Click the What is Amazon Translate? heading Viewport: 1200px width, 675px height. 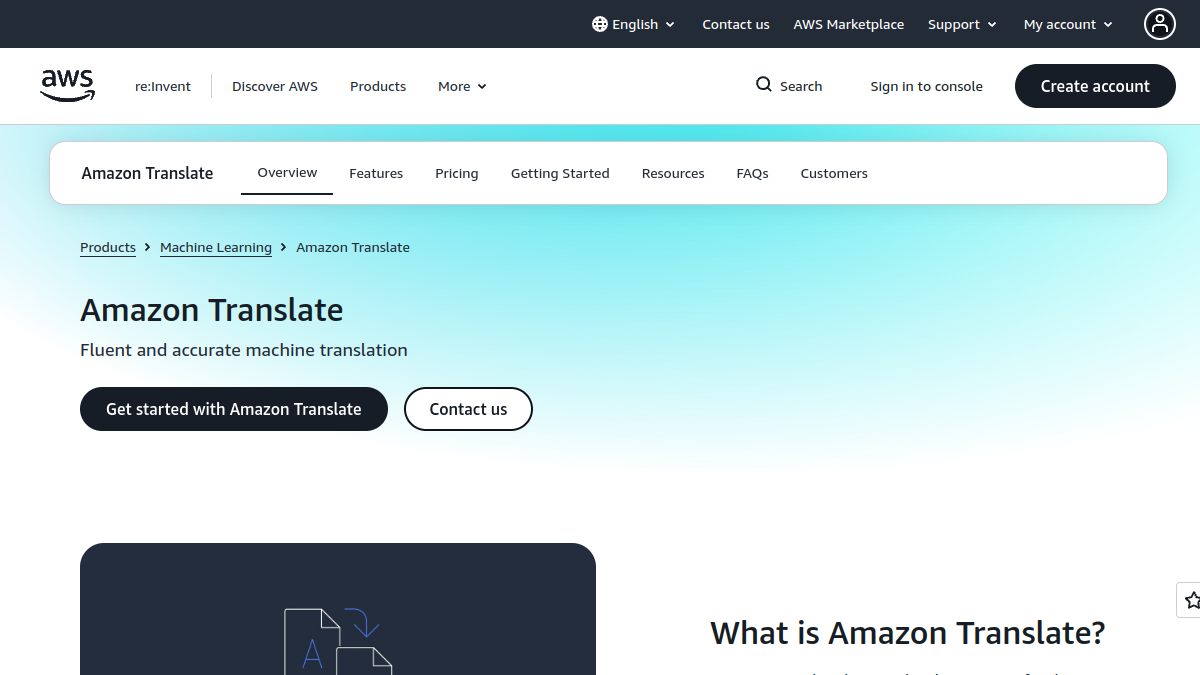coord(908,633)
